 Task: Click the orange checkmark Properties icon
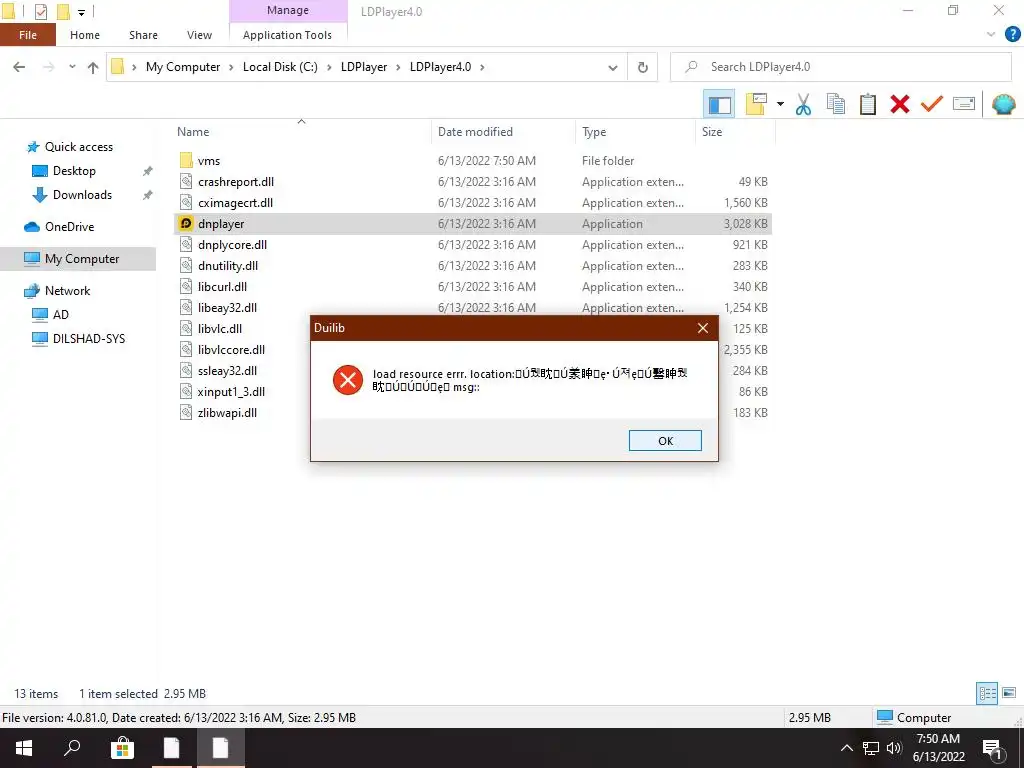[932, 104]
